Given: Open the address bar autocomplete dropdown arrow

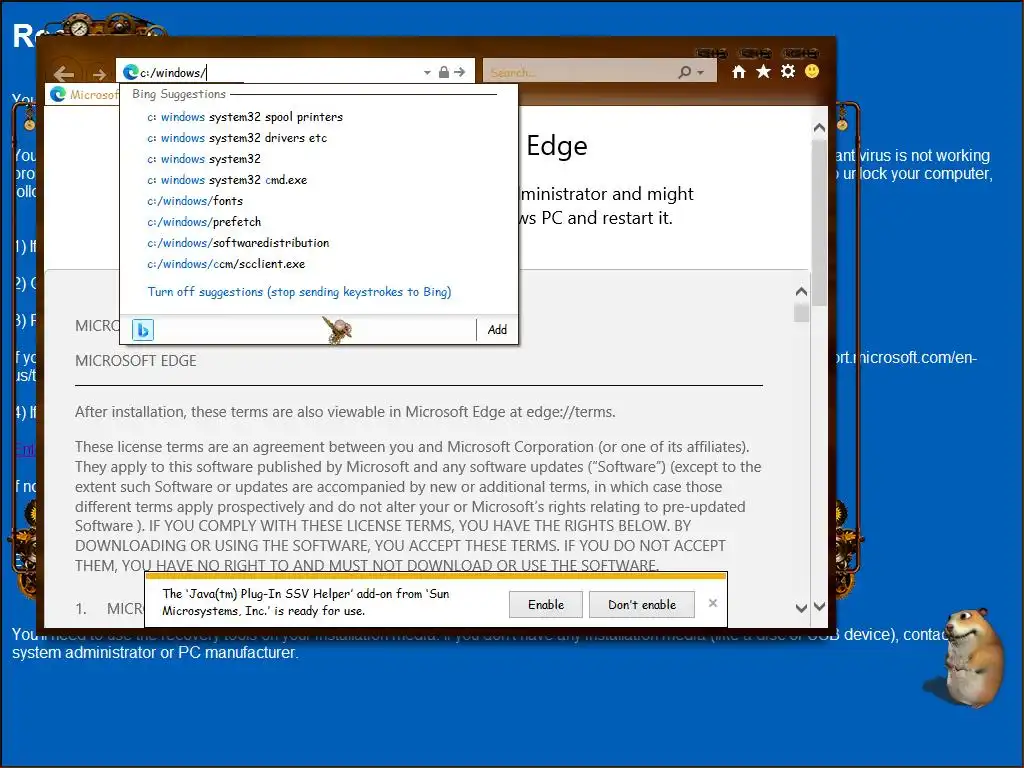Looking at the screenshot, I should (x=427, y=72).
